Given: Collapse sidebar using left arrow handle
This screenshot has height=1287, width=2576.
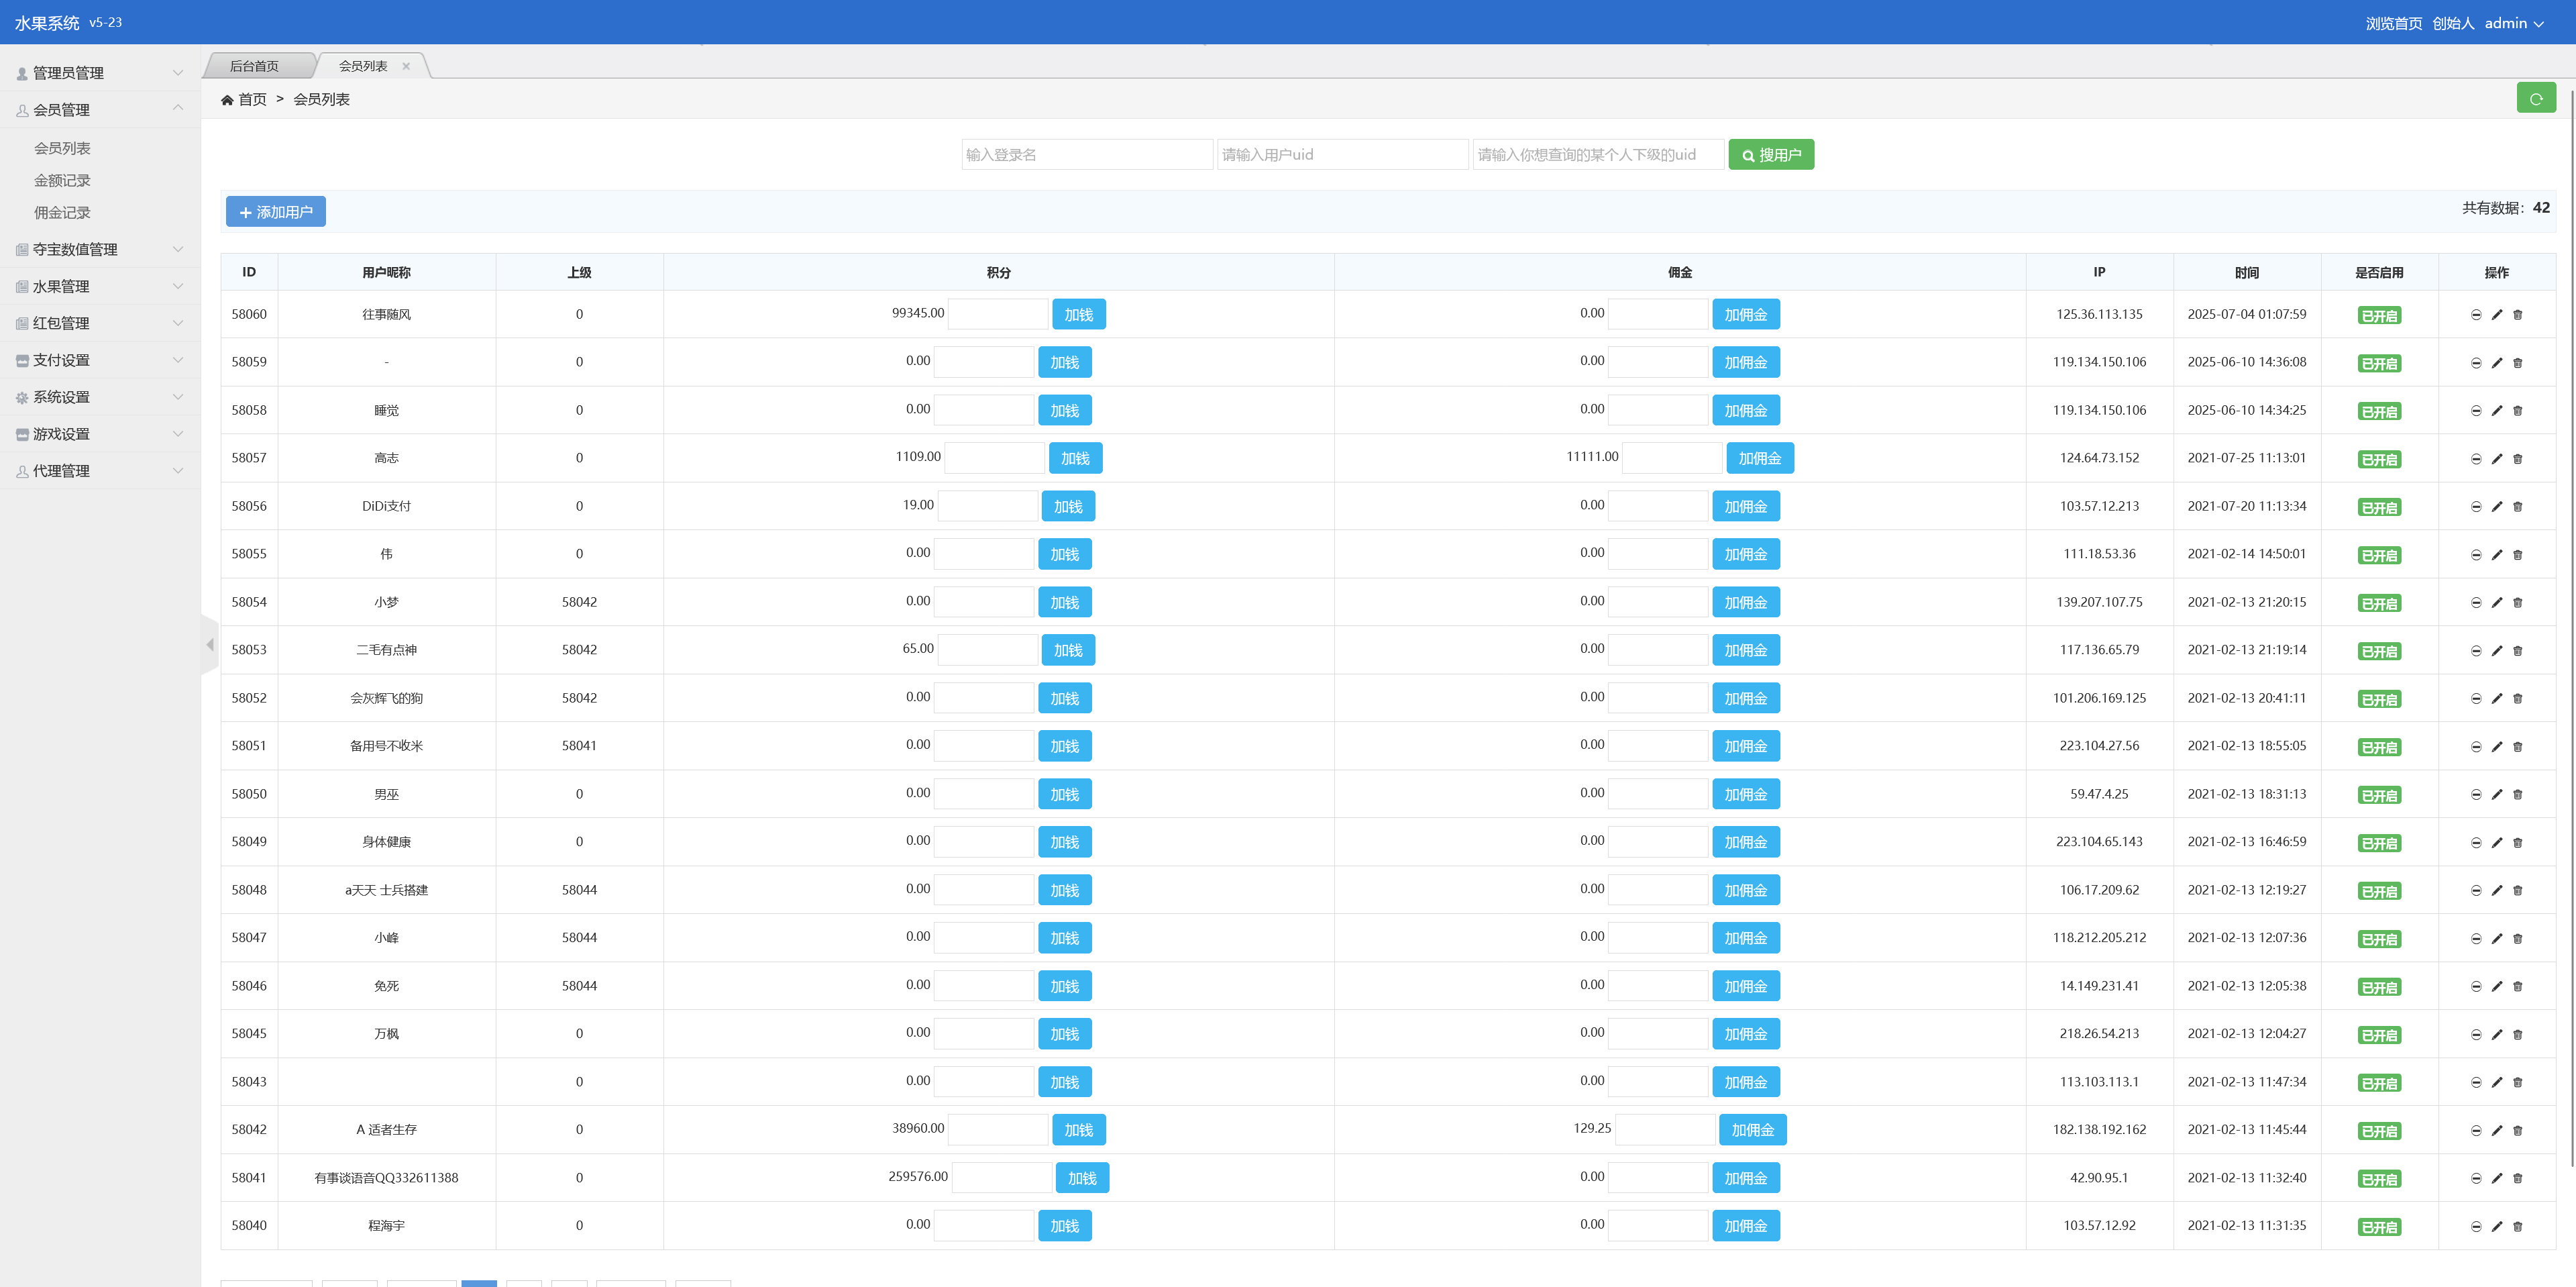Looking at the screenshot, I should click(x=209, y=645).
